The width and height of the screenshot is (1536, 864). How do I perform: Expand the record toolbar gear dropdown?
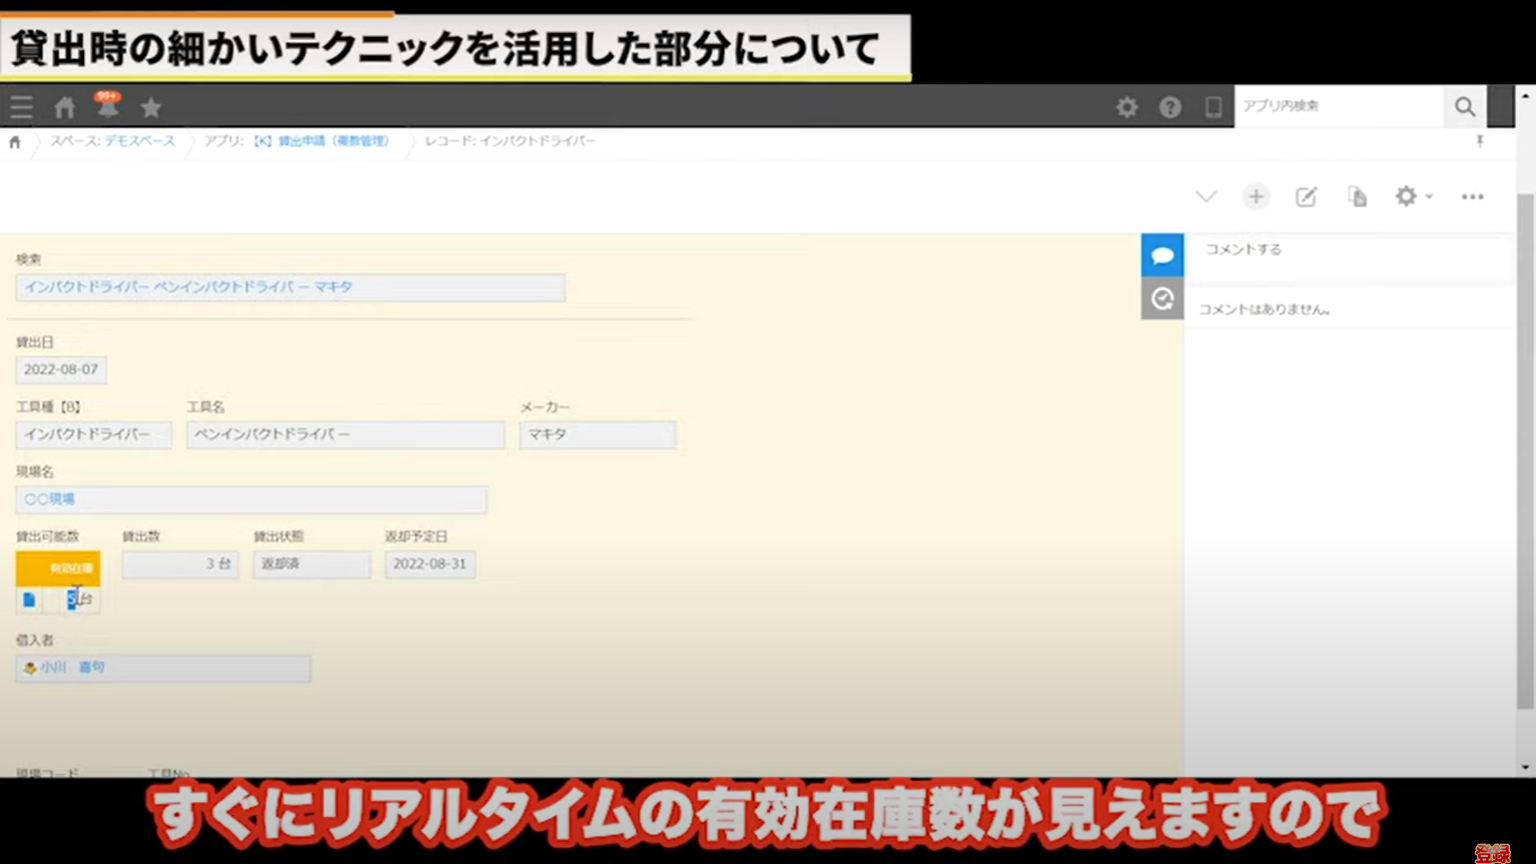[x=1413, y=197]
